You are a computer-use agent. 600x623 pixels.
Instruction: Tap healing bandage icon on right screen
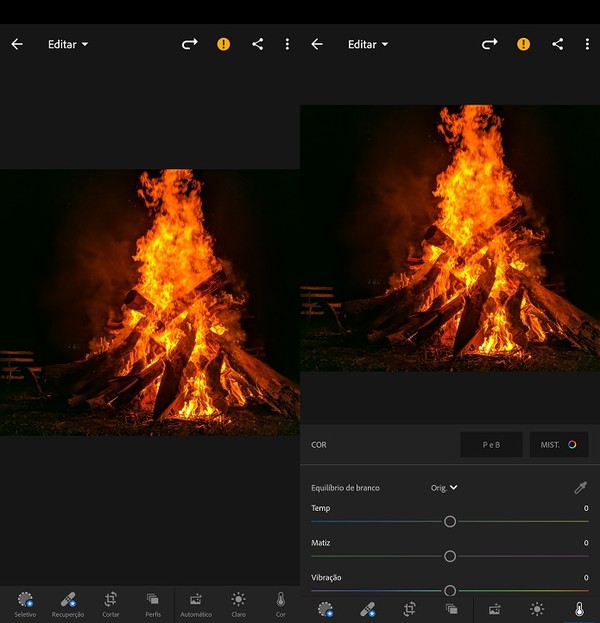pyautogui.click(x=368, y=609)
